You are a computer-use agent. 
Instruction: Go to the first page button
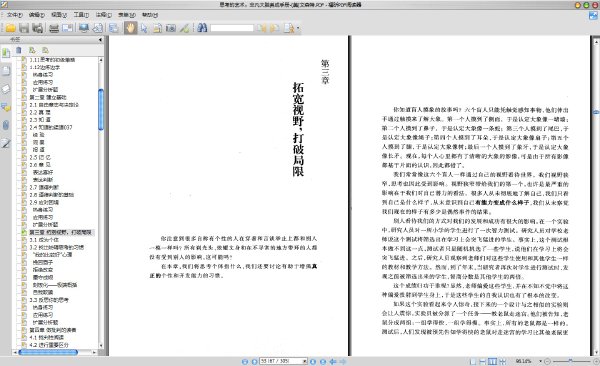(245, 361)
